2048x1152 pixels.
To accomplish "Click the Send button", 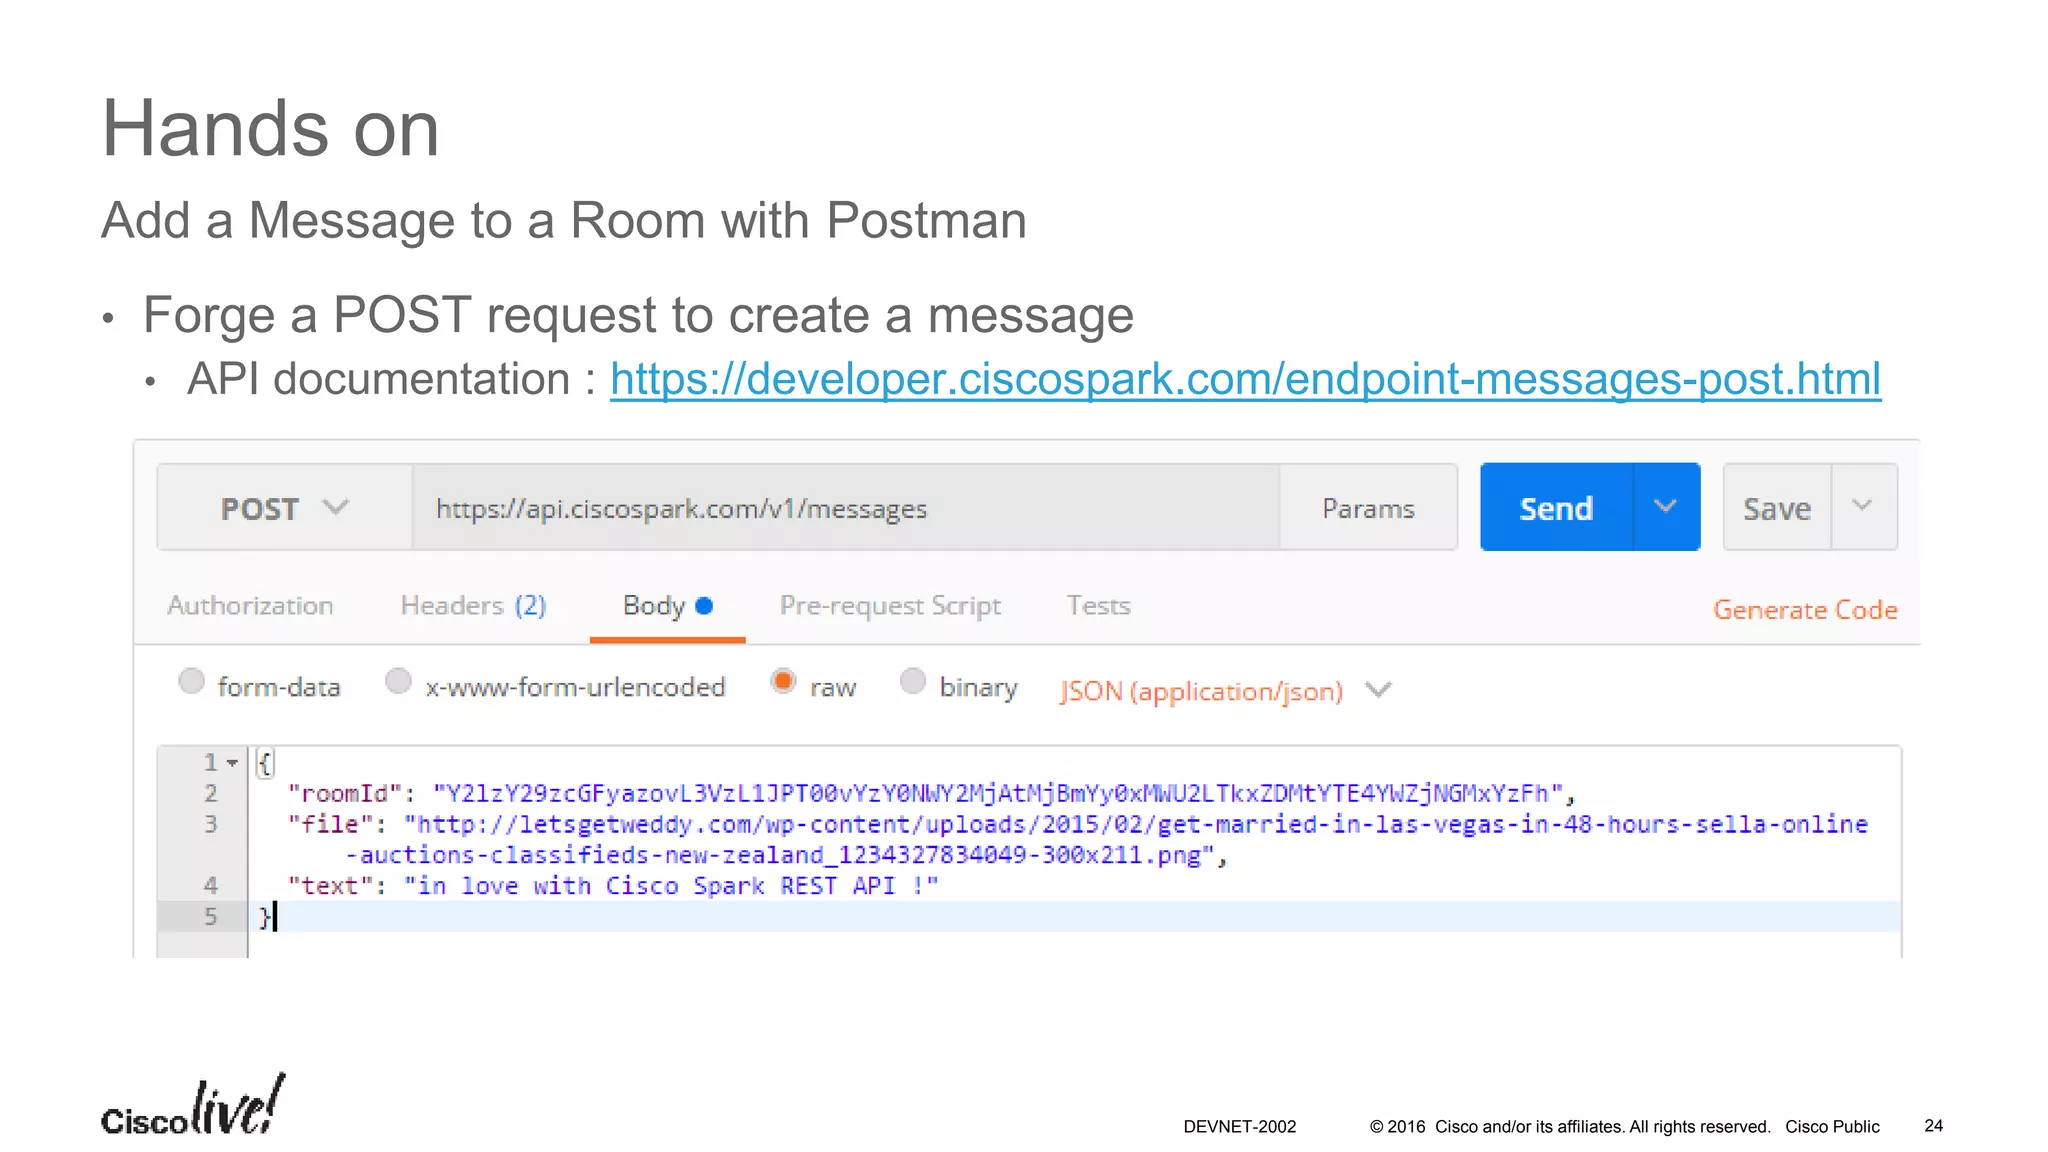I will (x=1555, y=508).
